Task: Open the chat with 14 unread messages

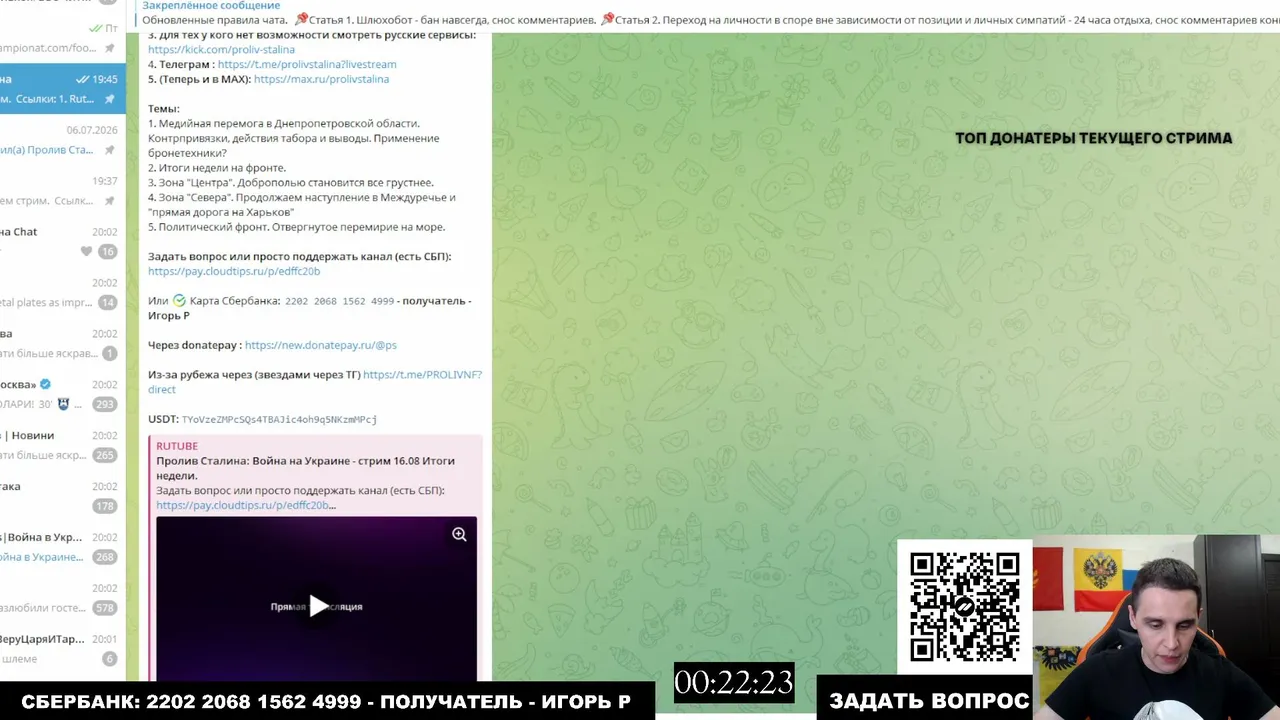Action: coord(62,293)
